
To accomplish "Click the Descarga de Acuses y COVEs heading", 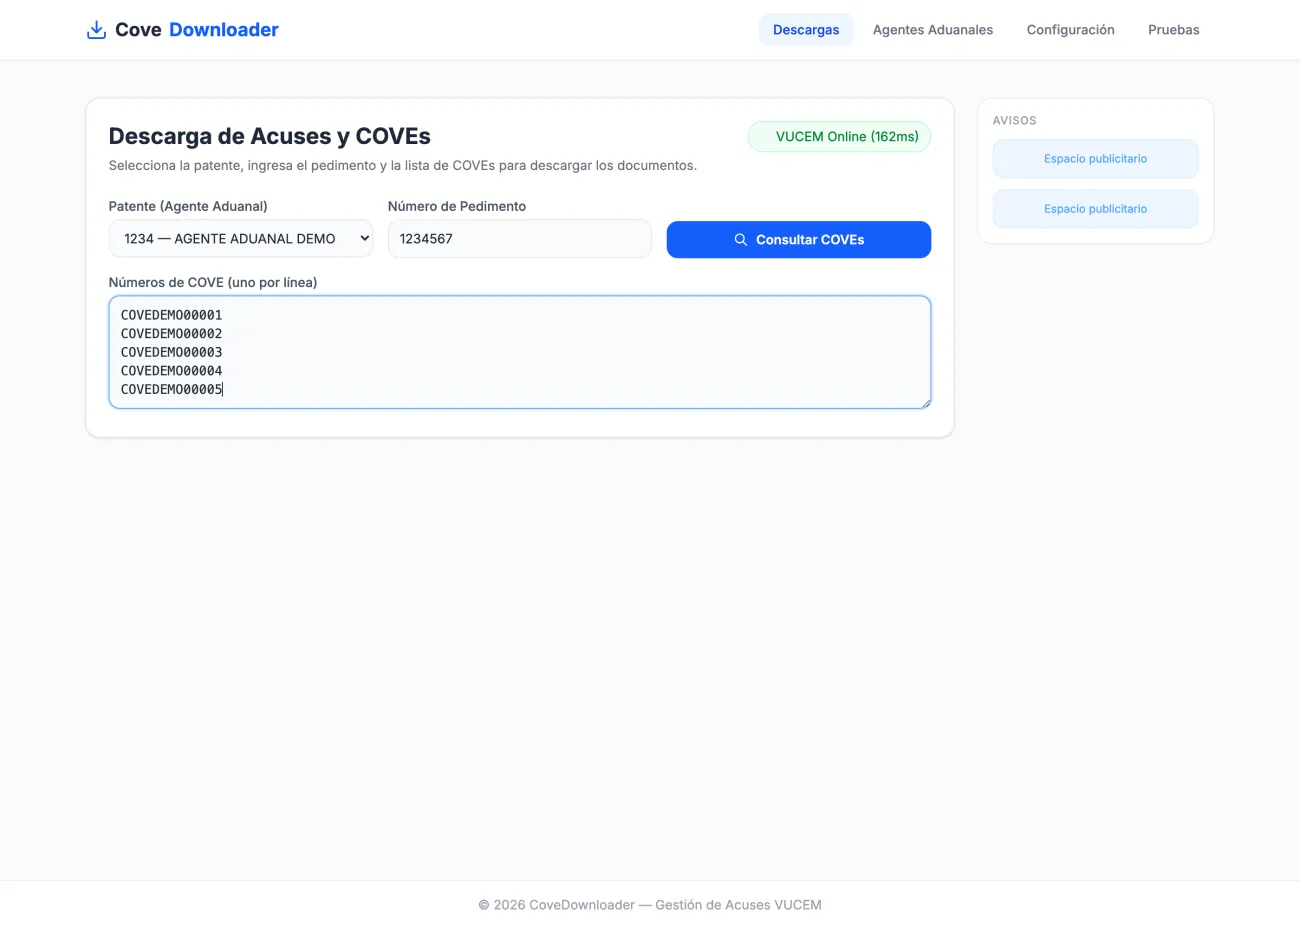I will (270, 136).
